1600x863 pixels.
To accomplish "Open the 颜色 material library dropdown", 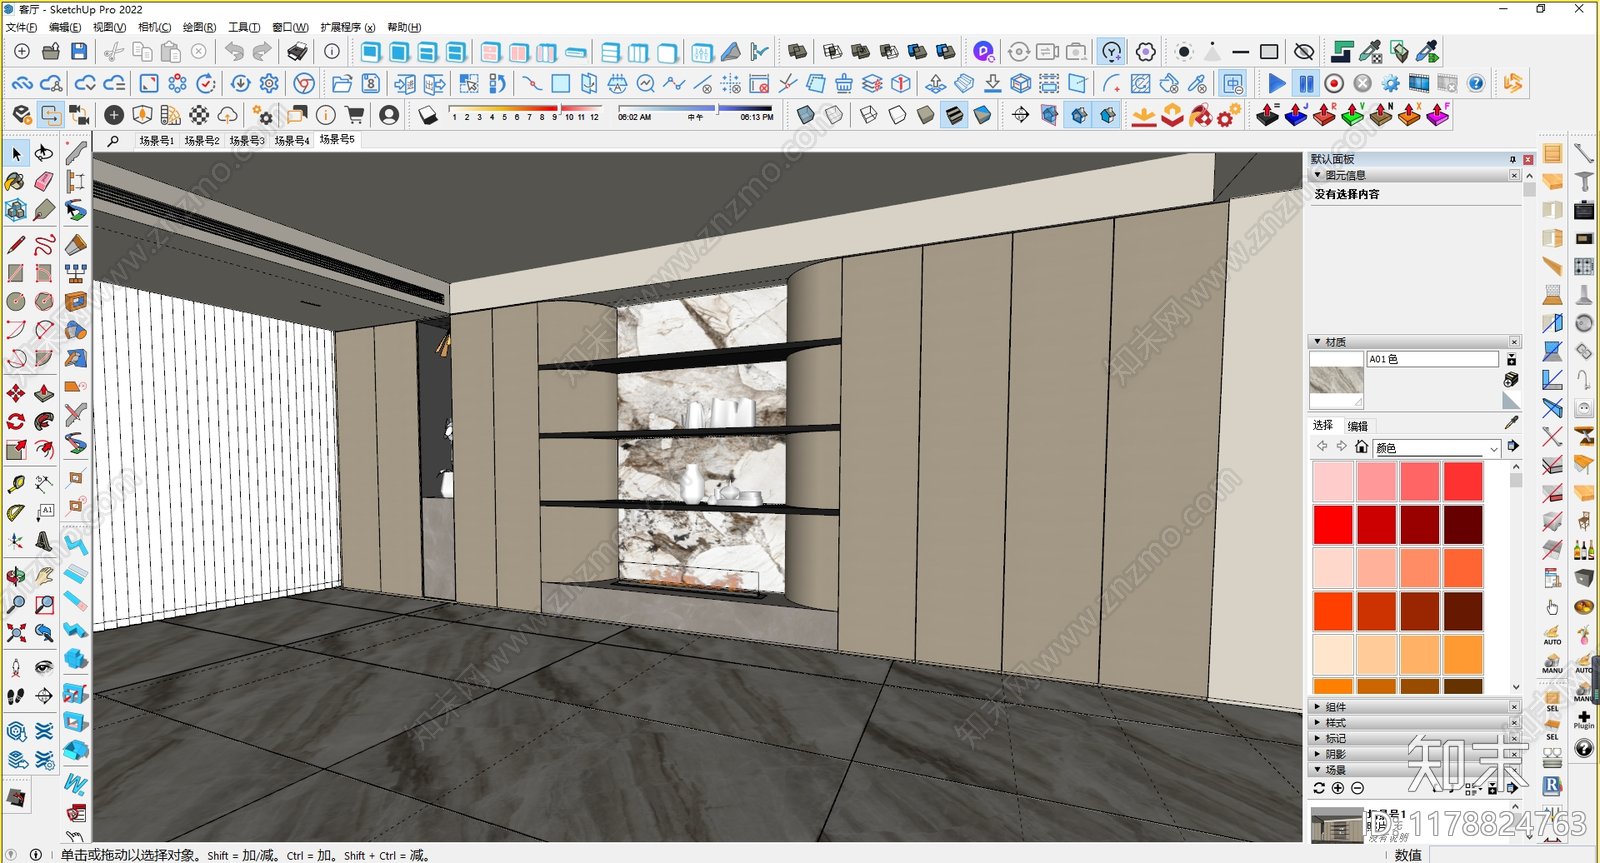I will tap(1437, 448).
